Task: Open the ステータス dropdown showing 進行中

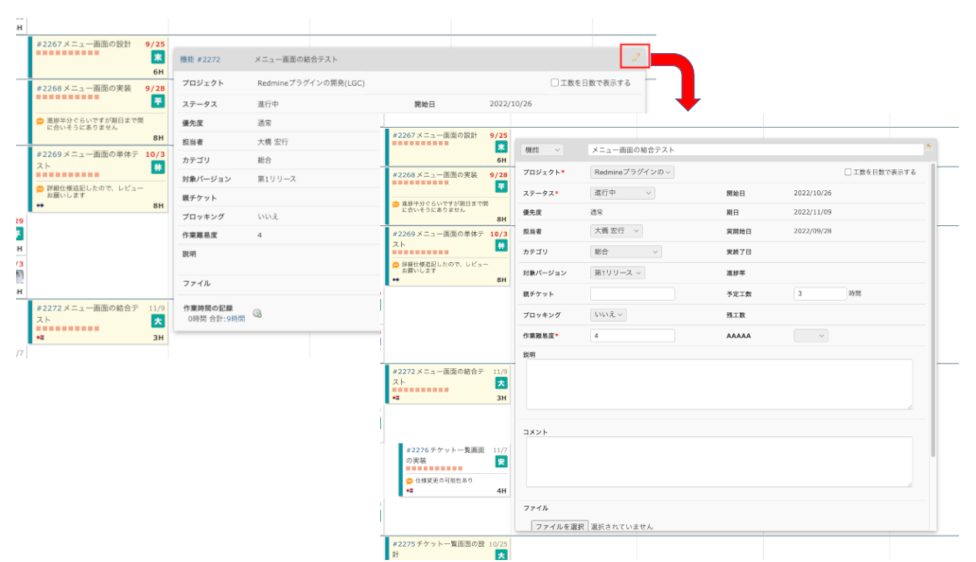Action: click(x=618, y=192)
